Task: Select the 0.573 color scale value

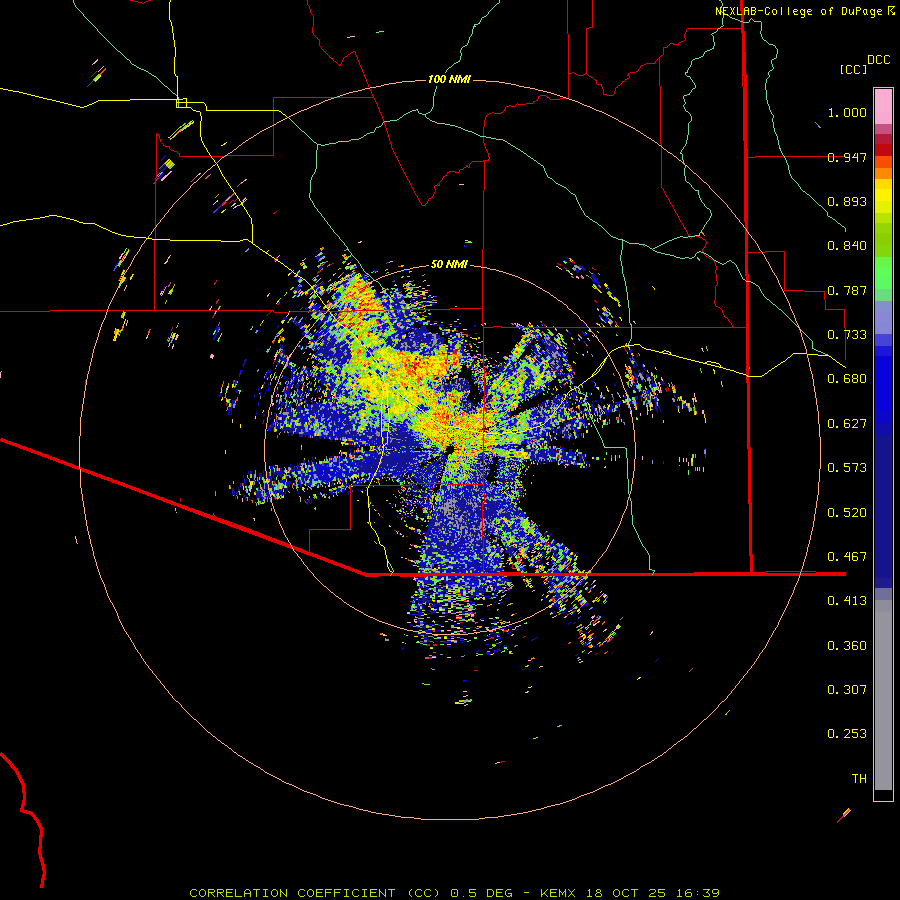Action: coord(847,468)
